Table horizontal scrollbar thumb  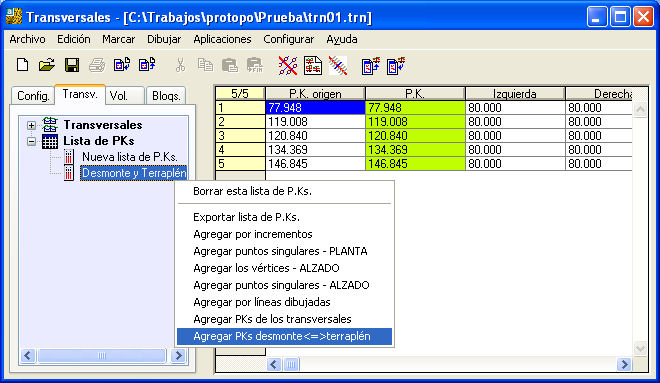[x=291, y=364]
